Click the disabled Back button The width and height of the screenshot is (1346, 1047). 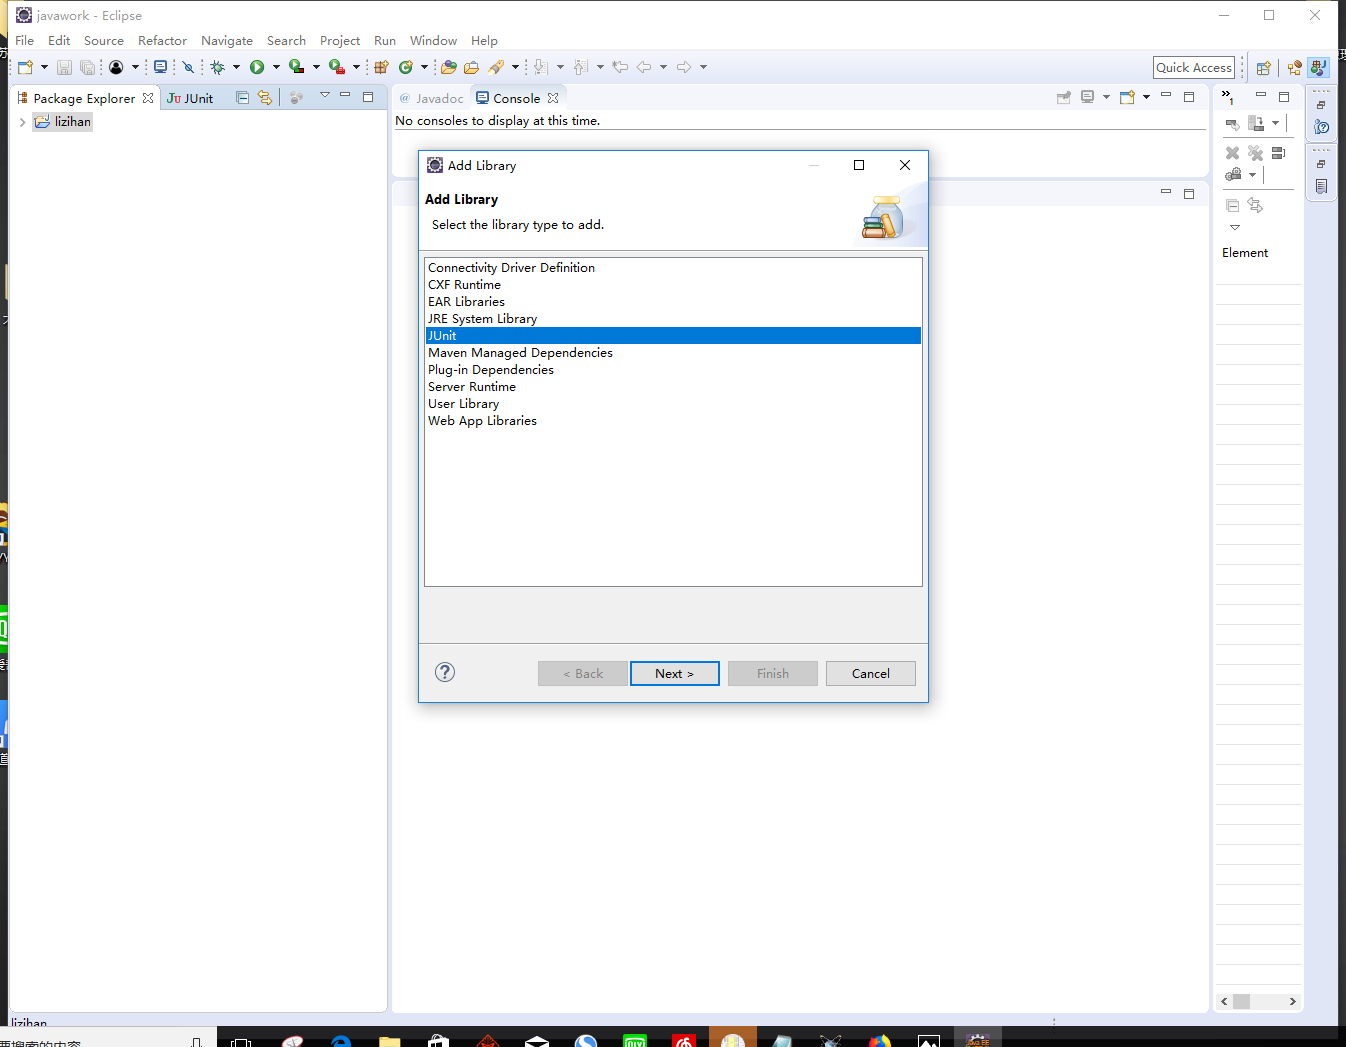pyautogui.click(x=583, y=673)
